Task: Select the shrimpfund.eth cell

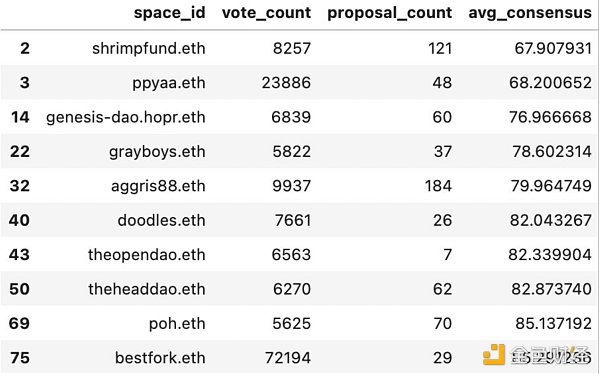Action: point(149,49)
